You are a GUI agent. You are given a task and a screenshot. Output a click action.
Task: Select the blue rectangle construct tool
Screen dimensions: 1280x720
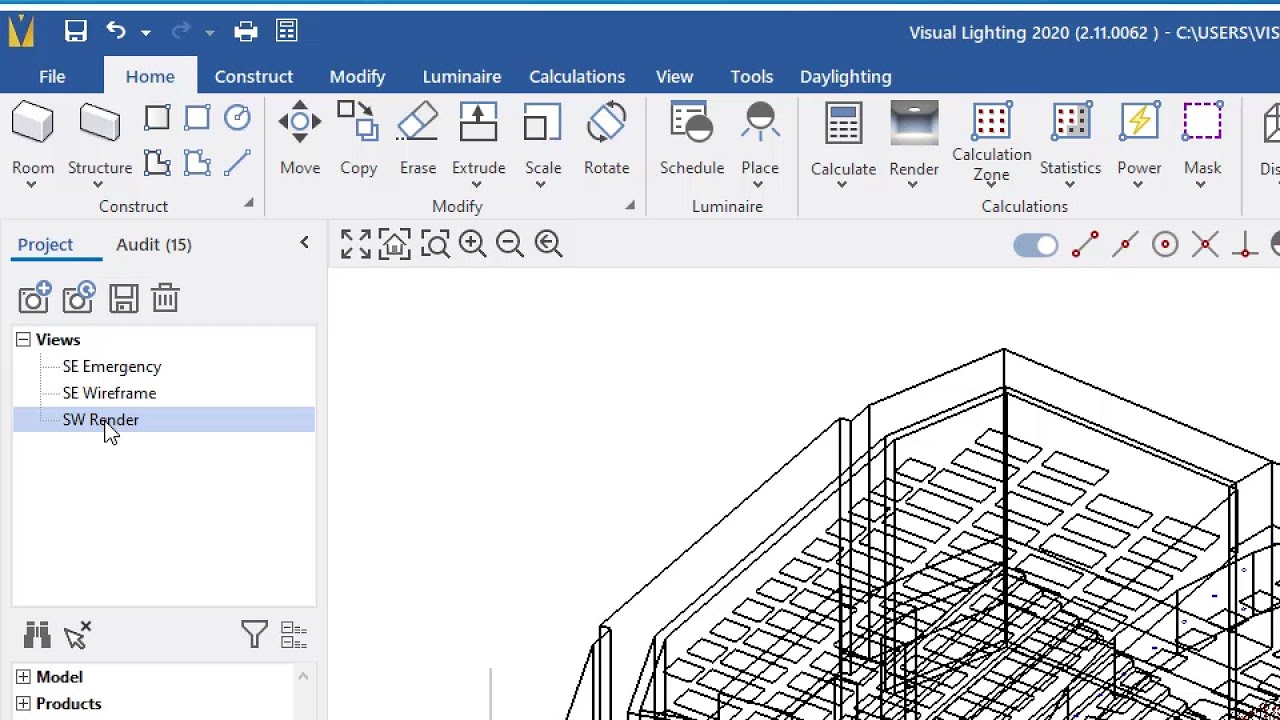pos(197,119)
